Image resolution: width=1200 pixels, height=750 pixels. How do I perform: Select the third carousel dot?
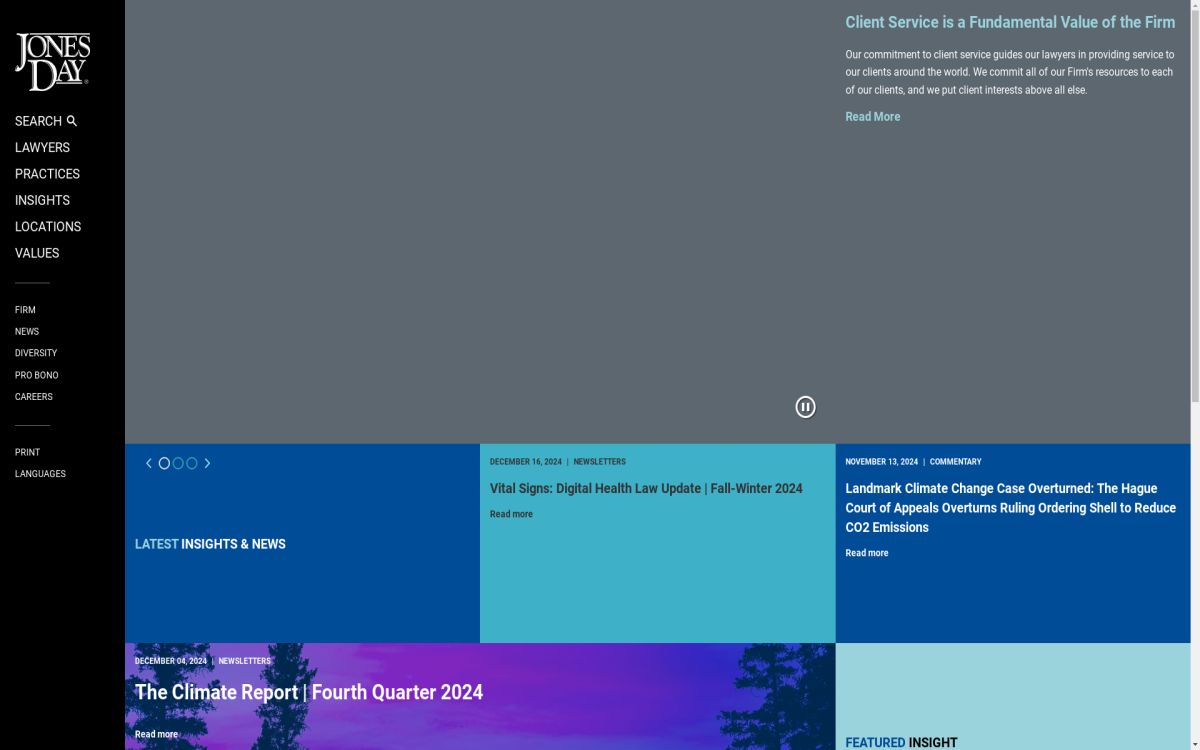click(192, 463)
